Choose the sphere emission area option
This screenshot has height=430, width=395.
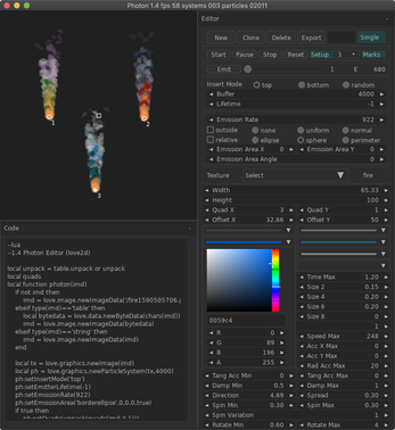point(301,140)
